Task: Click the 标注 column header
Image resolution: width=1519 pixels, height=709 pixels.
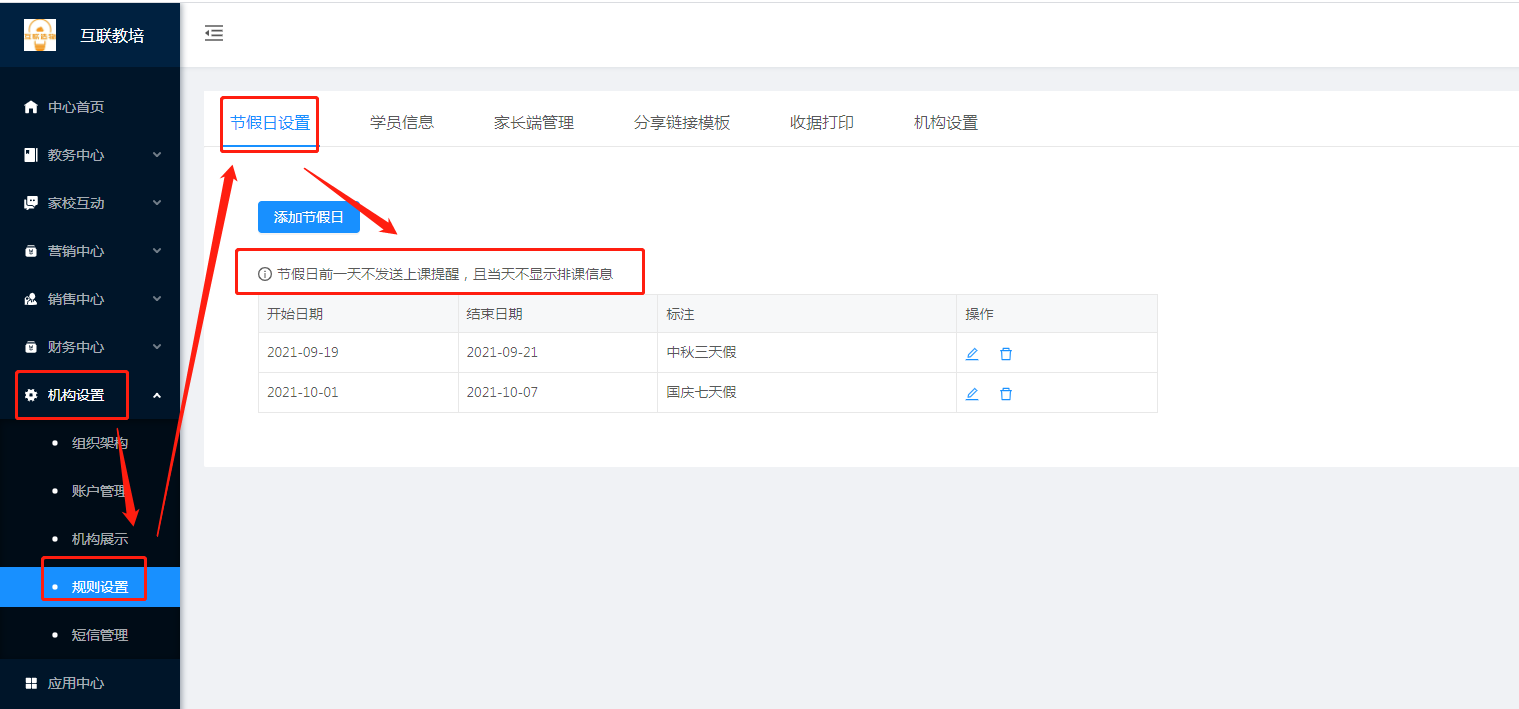Action: [807, 314]
